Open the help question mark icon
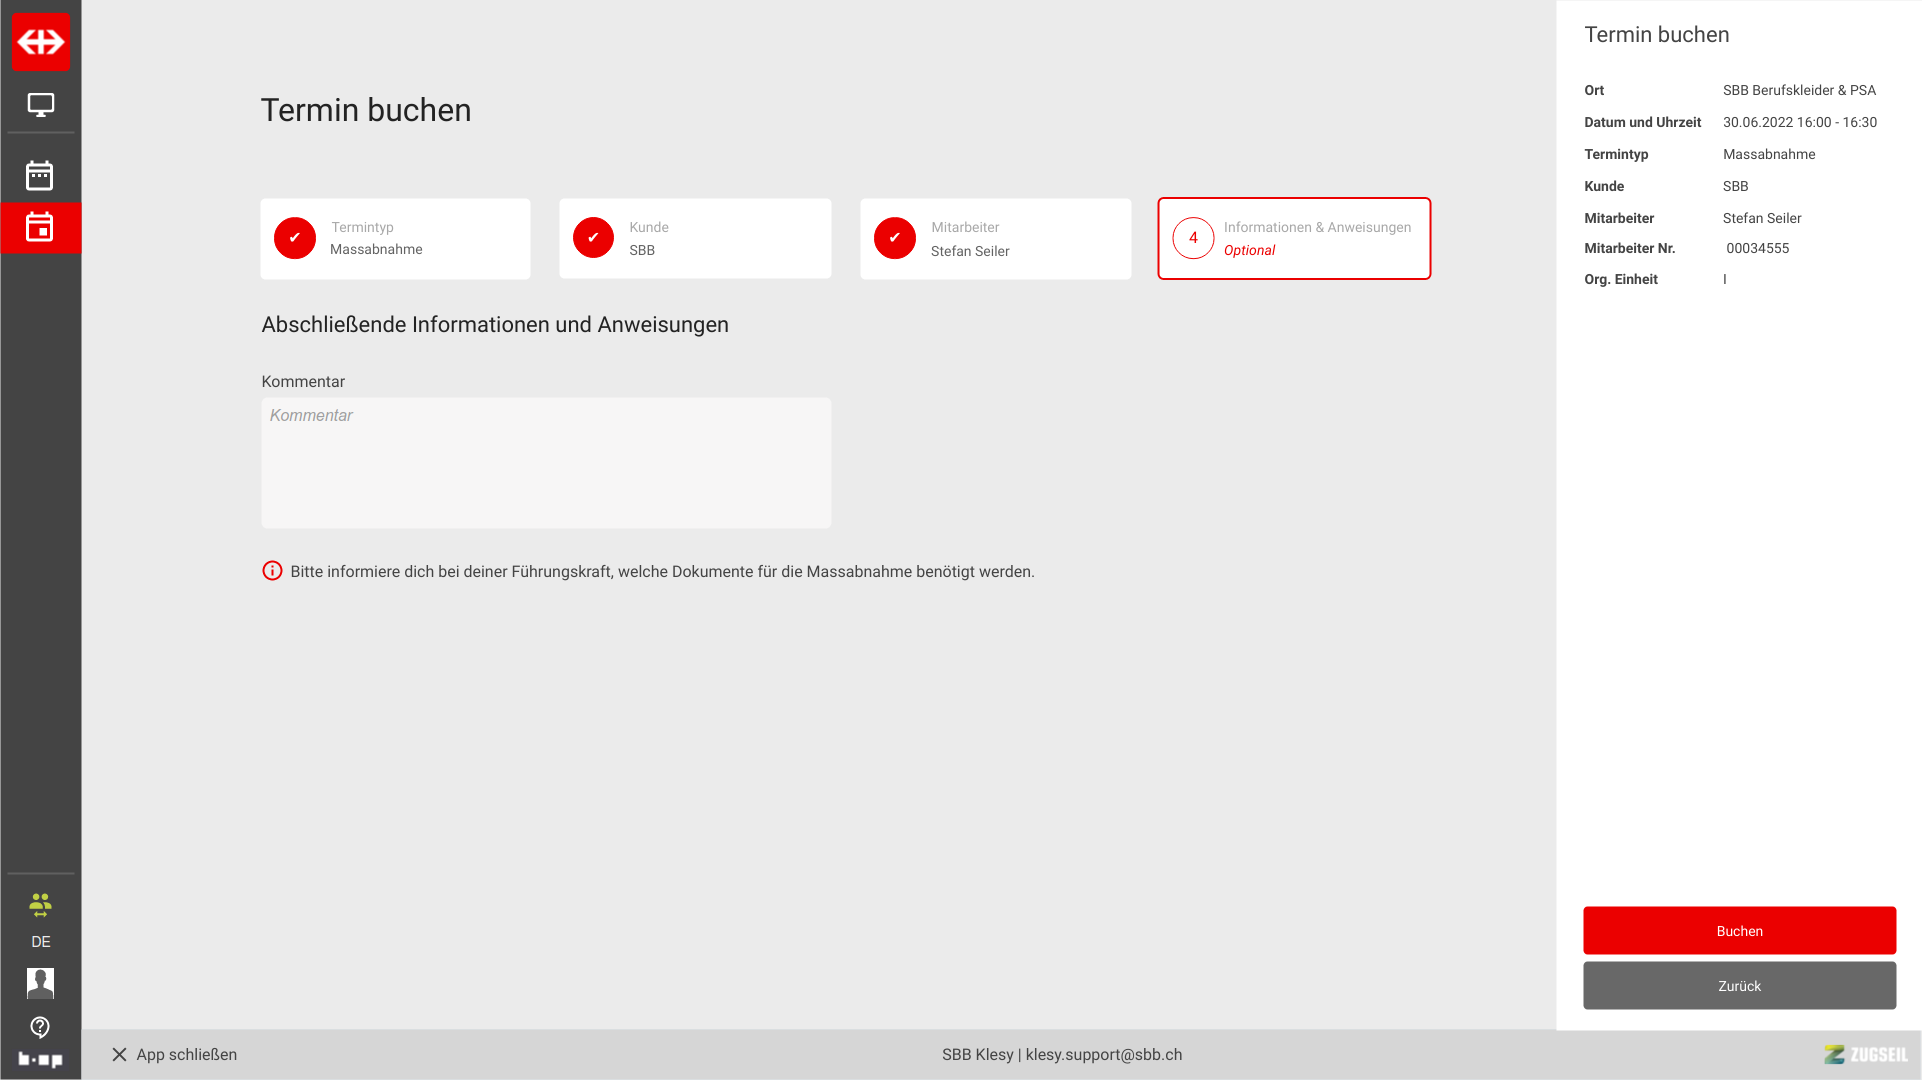This screenshot has width=1922, height=1080. [40, 1027]
